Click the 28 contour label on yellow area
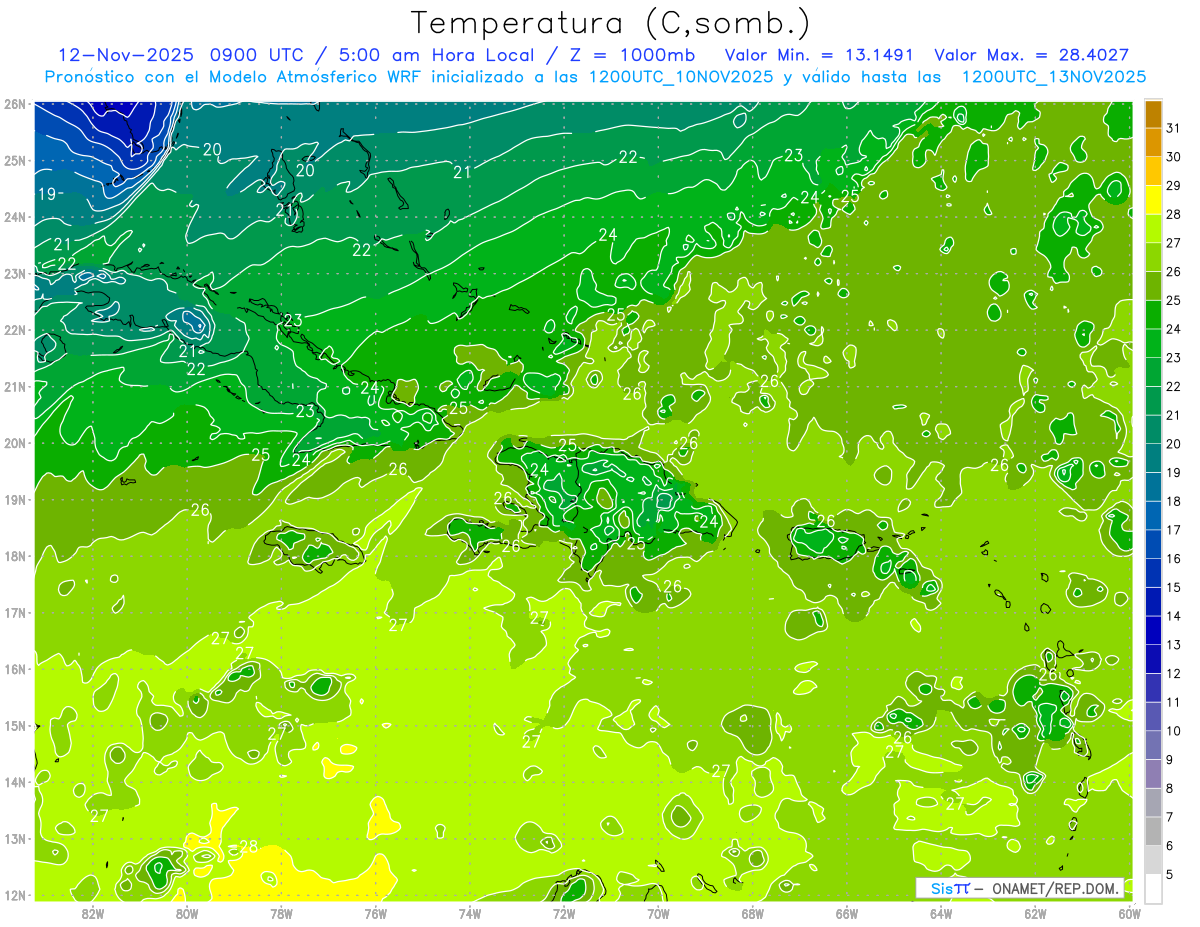This screenshot has height=927, width=1200. point(248,847)
